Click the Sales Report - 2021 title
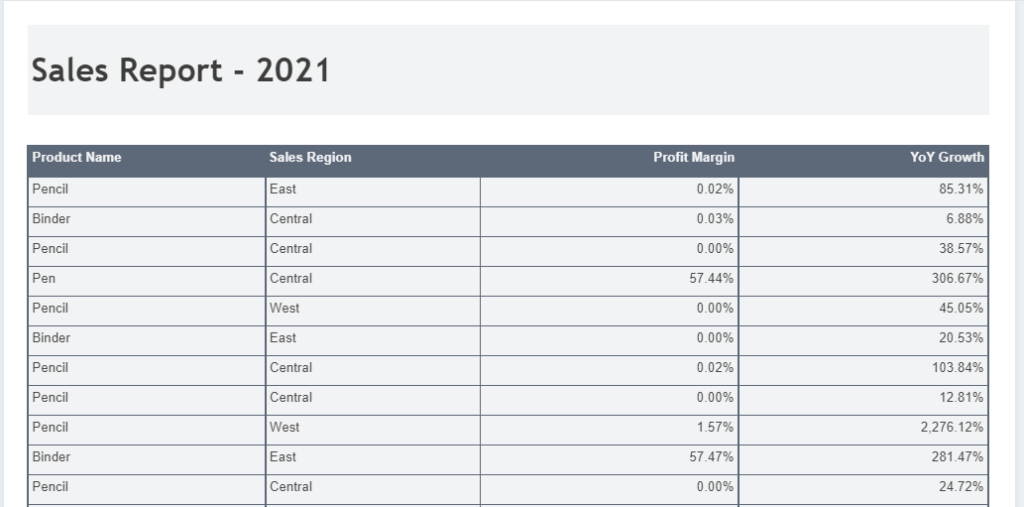 (181, 71)
